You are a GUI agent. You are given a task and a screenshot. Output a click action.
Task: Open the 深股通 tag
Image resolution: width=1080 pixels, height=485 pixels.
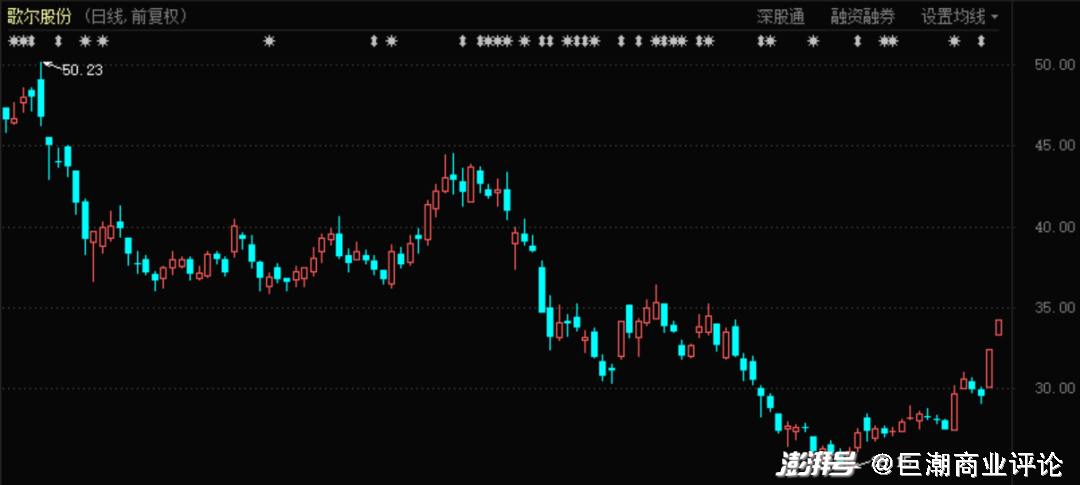click(780, 16)
